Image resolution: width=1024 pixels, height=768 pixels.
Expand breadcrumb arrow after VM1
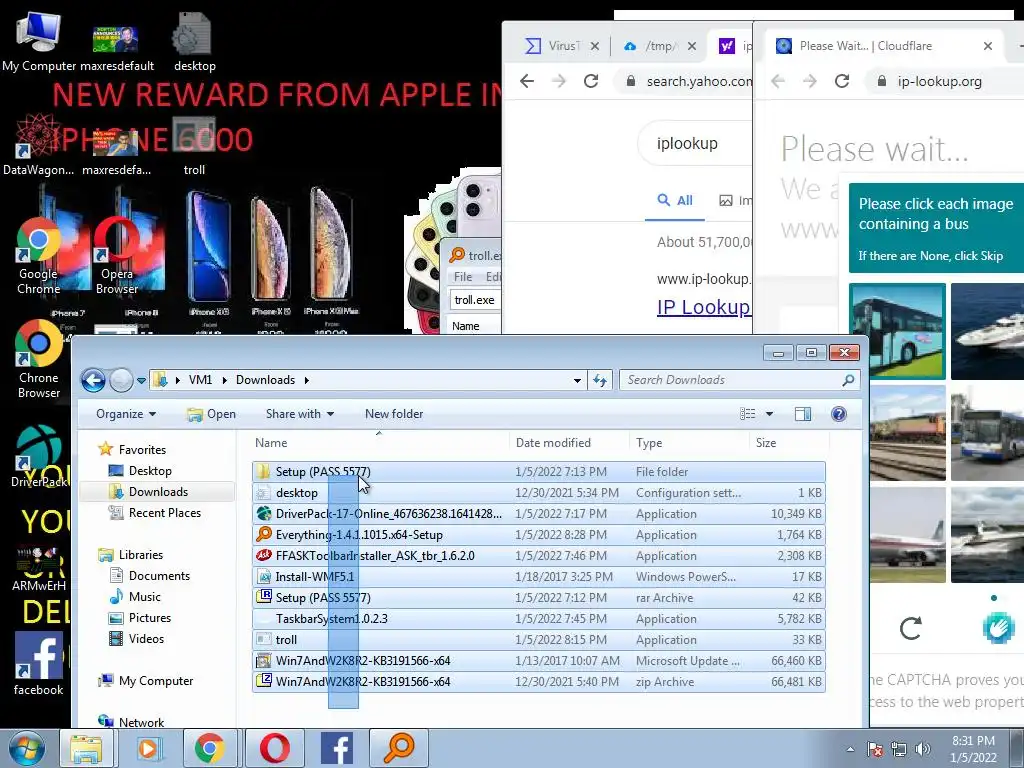[224, 380]
